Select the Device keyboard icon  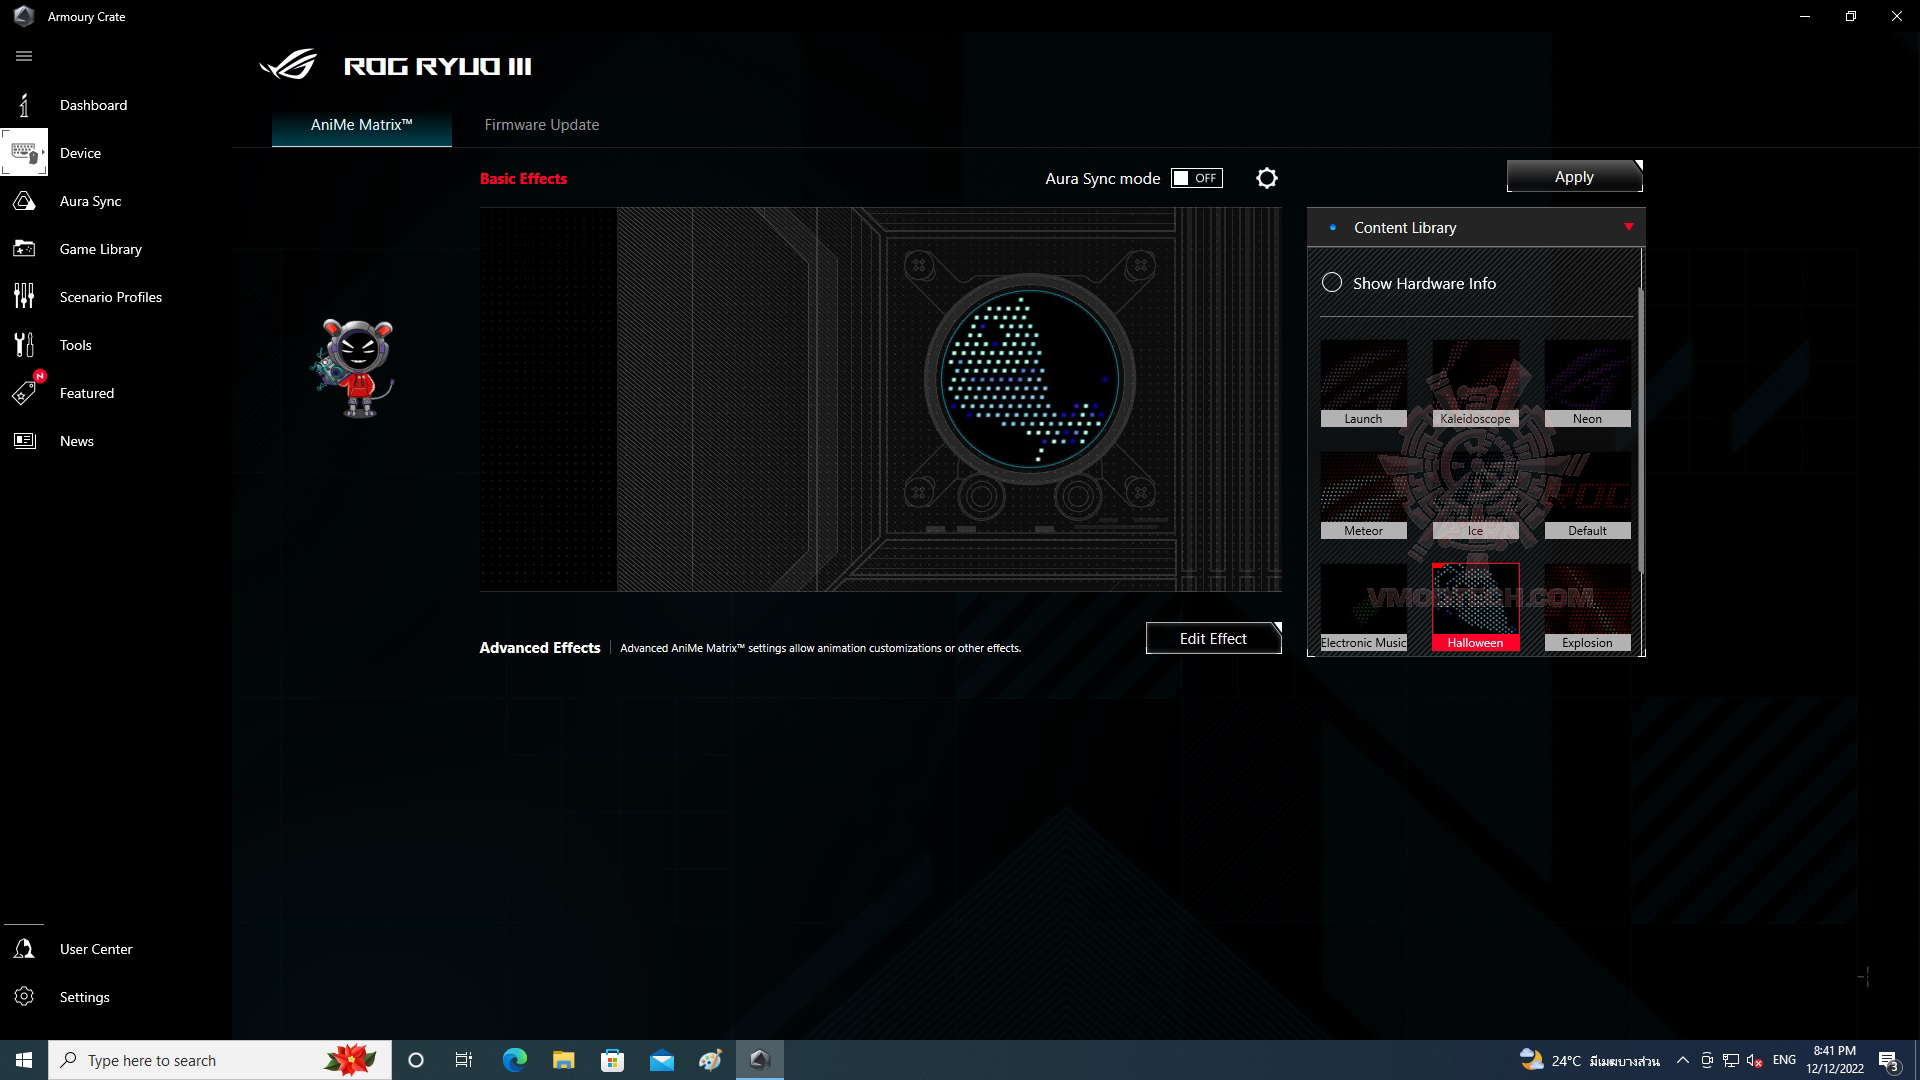(24, 153)
